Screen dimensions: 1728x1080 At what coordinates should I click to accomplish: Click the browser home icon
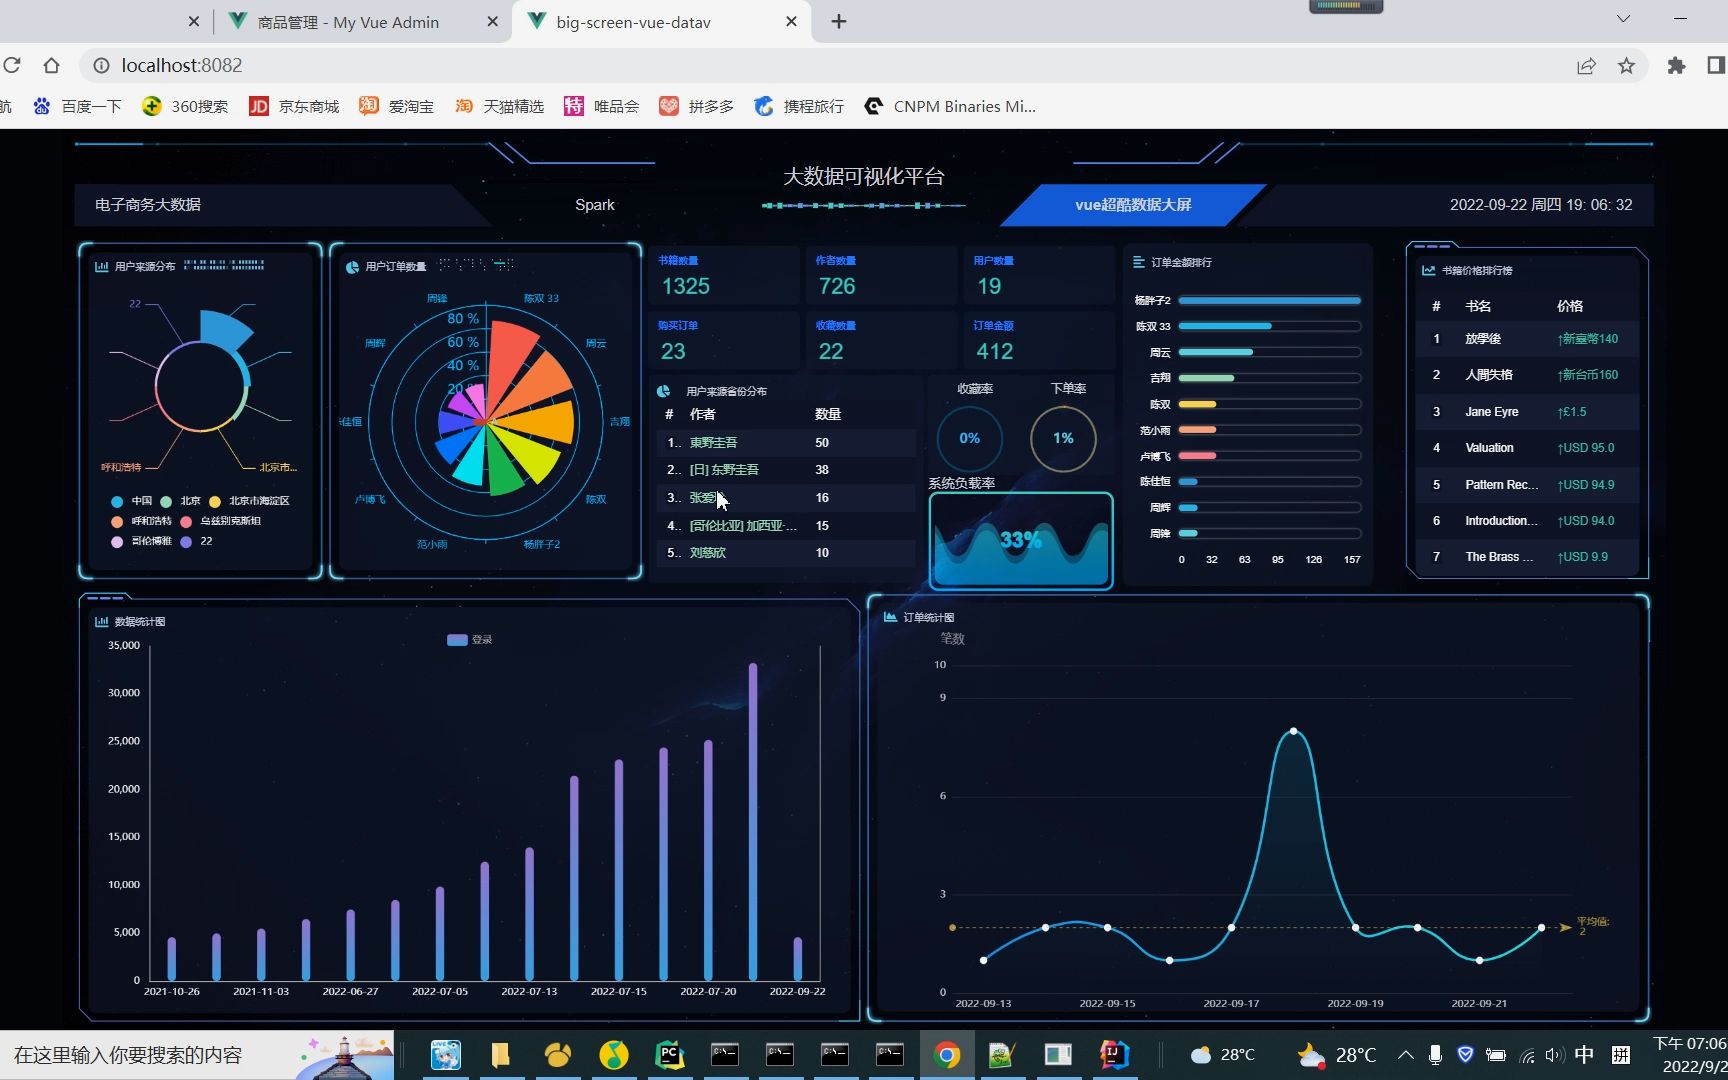[51, 66]
